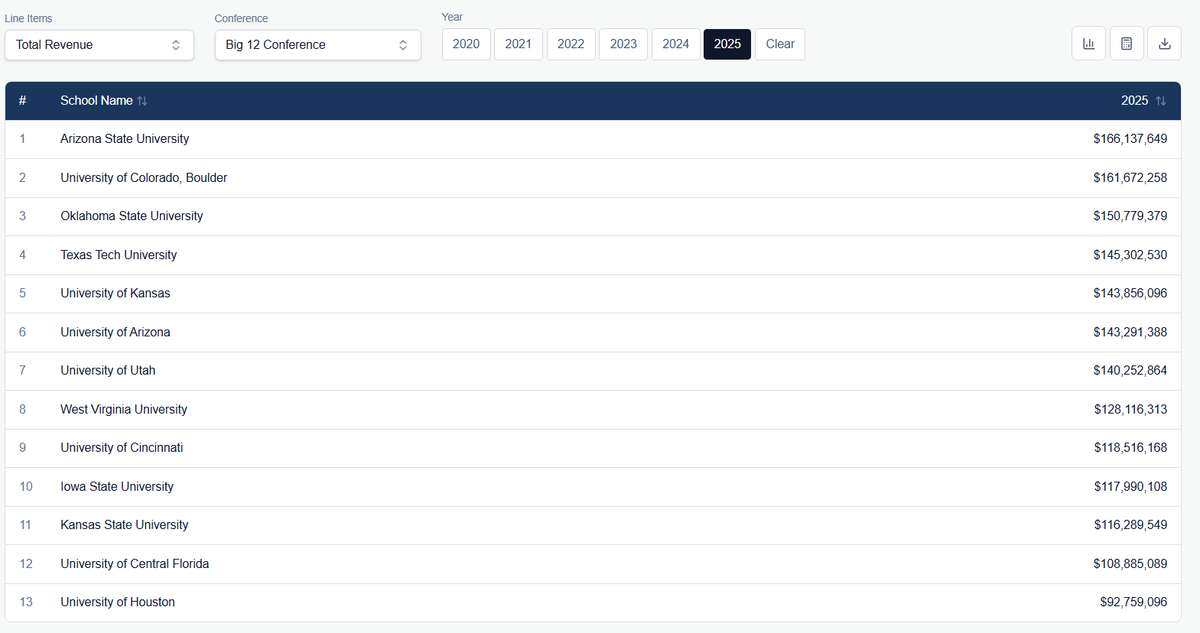The height and width of the screenshot is (633, 1200).
Task: Click University of Central Florida
Action: (135, 564)
